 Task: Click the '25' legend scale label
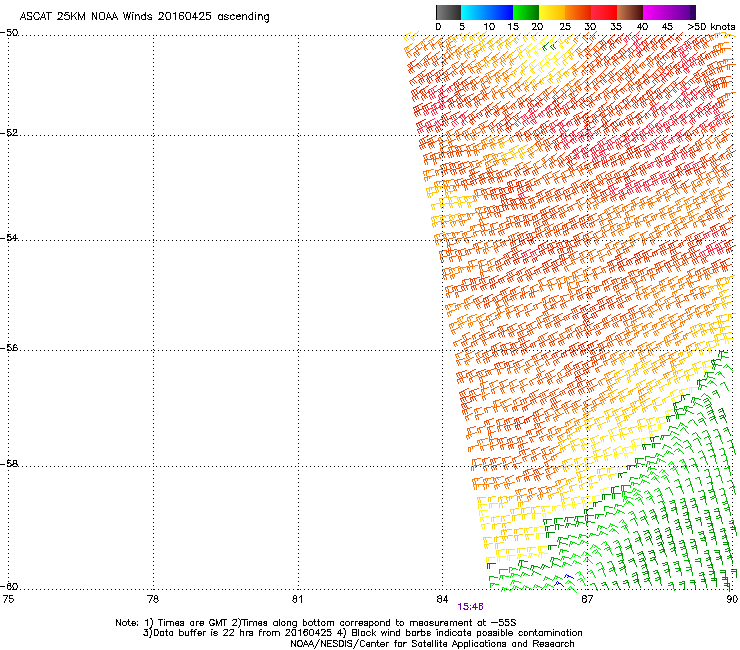pyautogui.click(x=565, y=27)
